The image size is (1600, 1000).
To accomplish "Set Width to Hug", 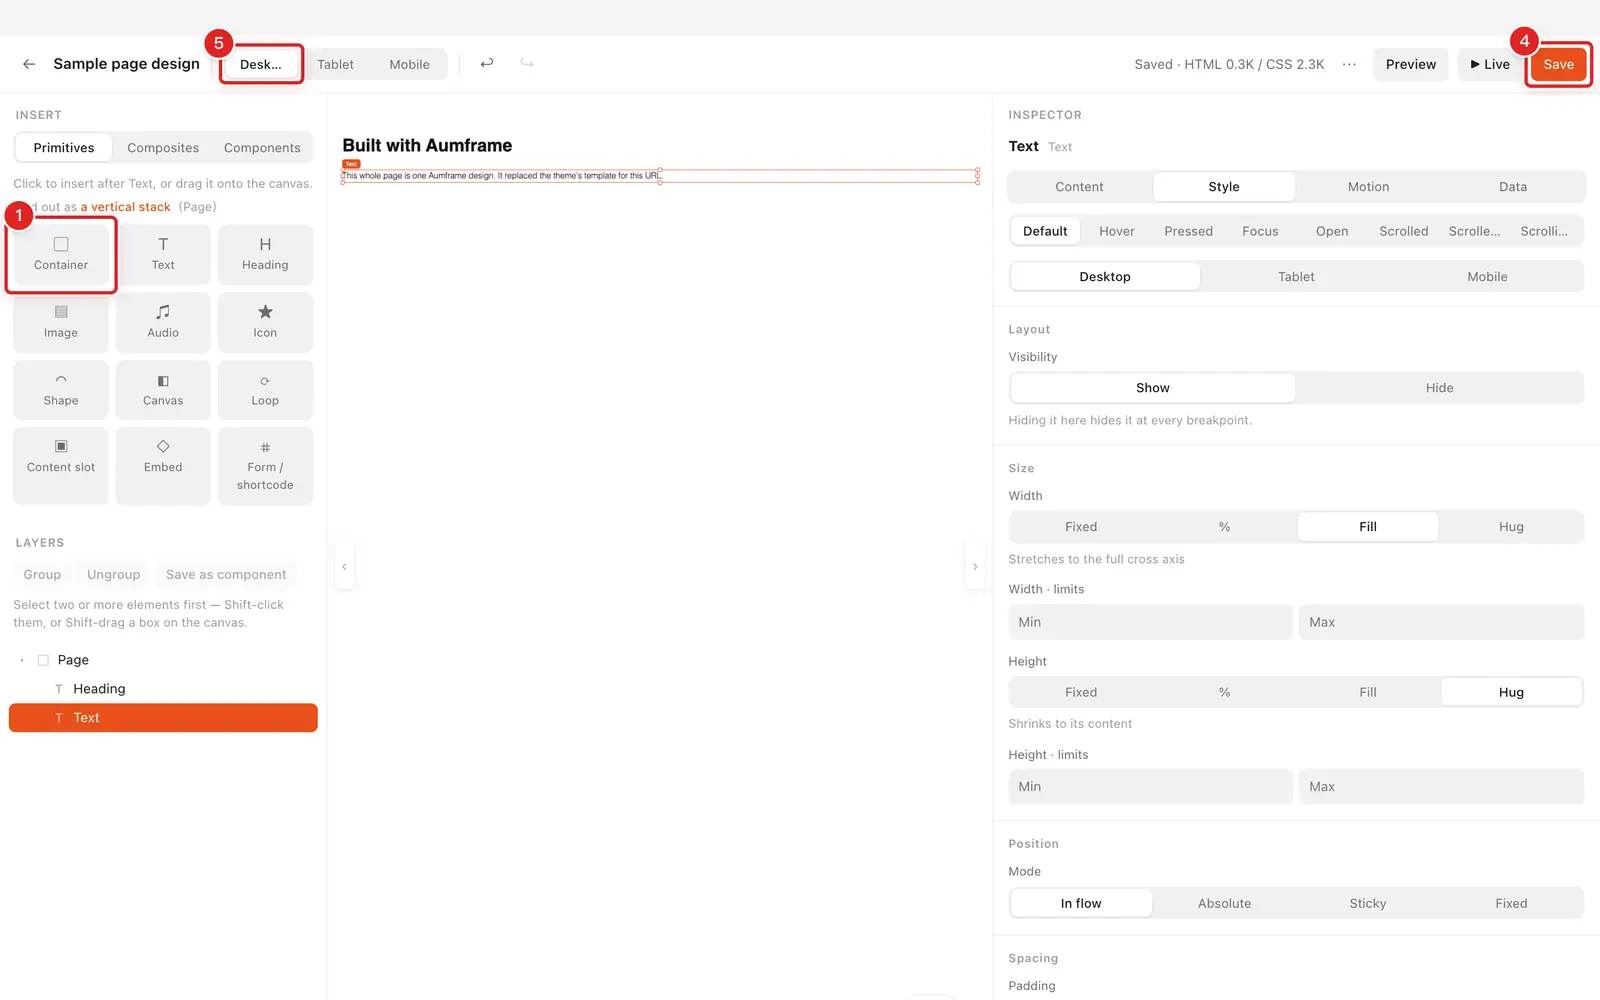I will coord(1511,527).
